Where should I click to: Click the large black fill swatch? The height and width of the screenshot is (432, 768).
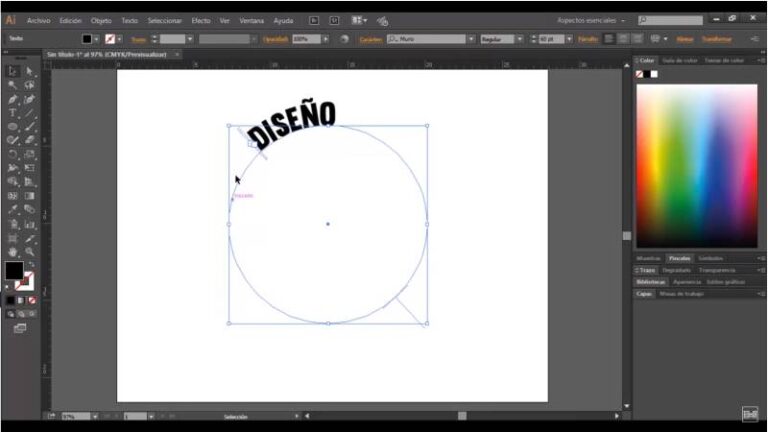tap(14, 270)
